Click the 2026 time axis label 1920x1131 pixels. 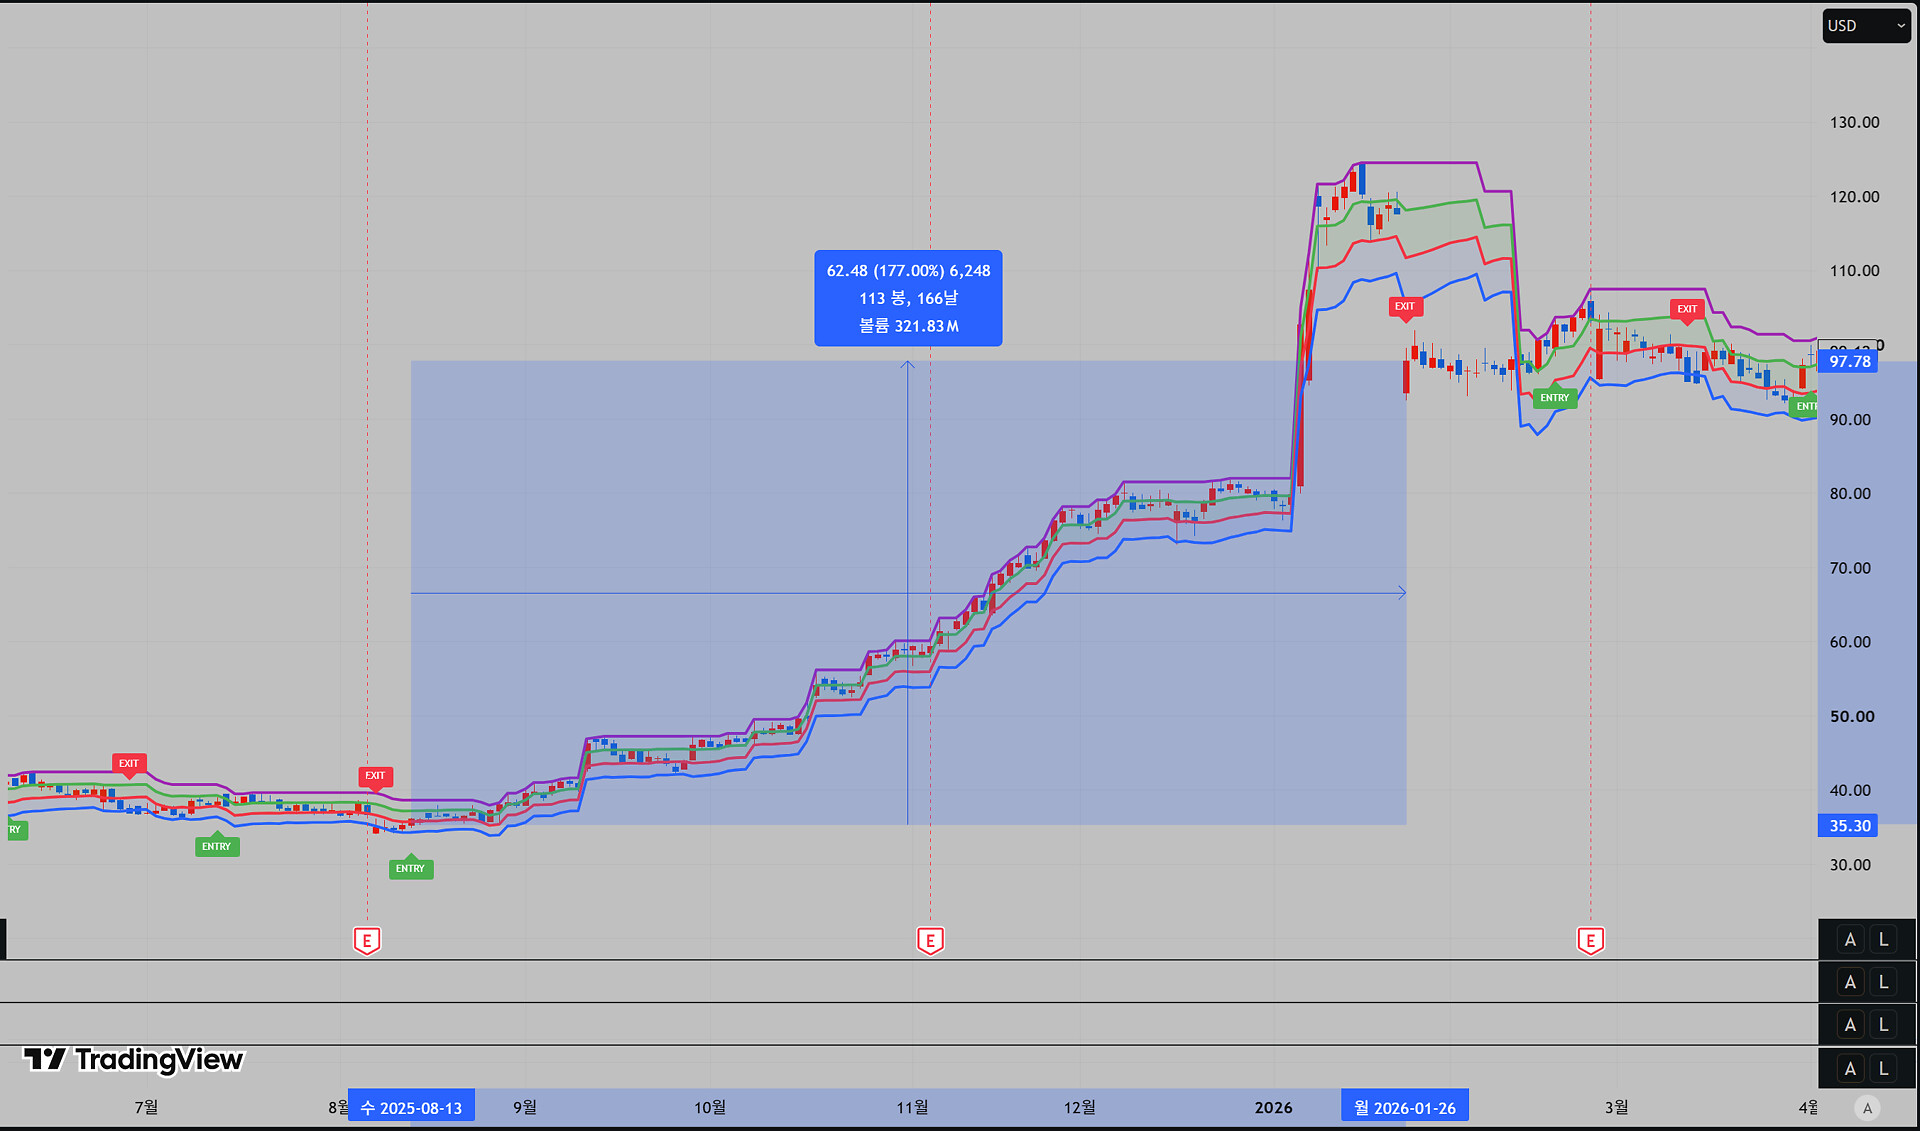point(1273,1107)
